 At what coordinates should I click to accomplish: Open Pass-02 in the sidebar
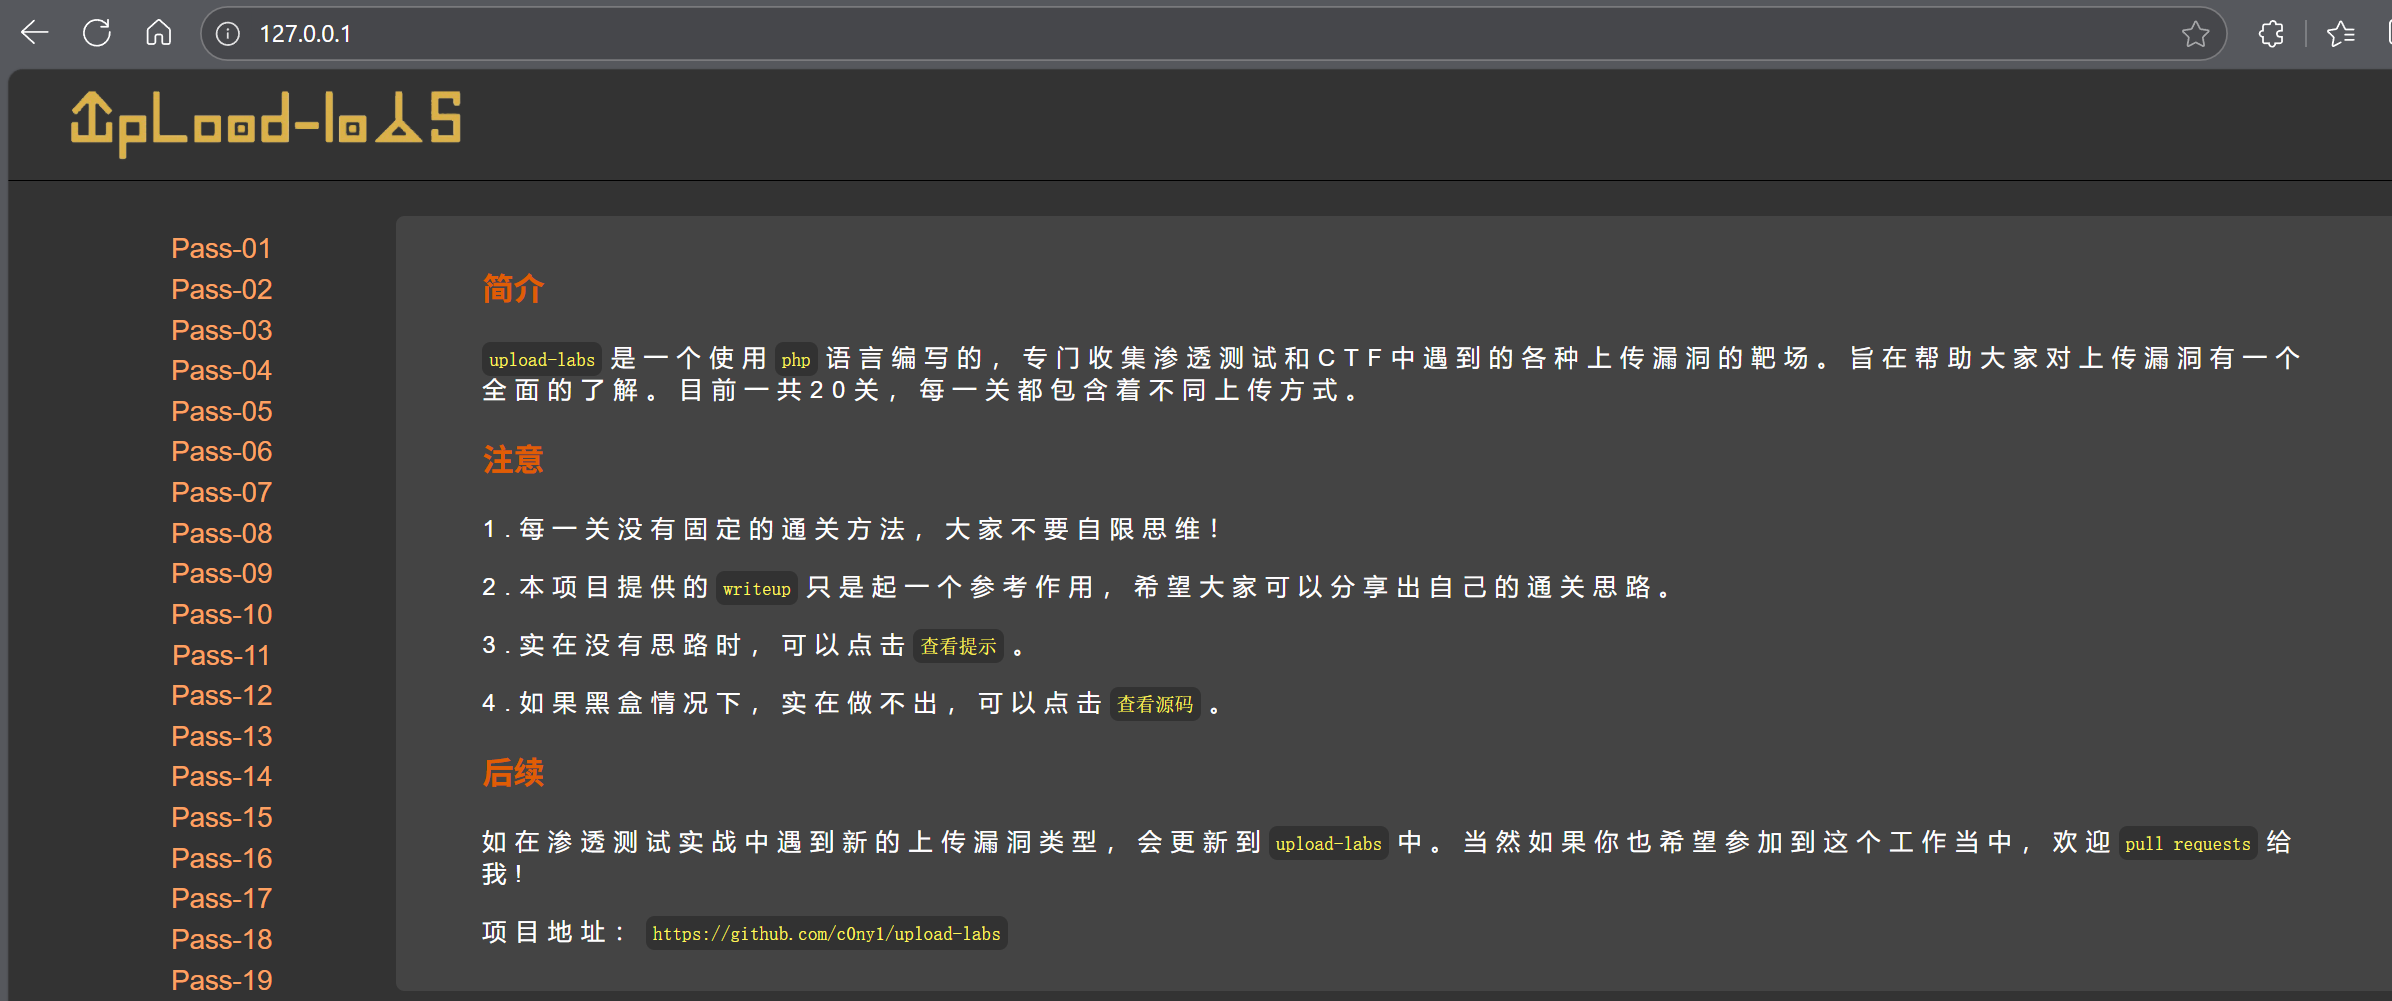(221, 289)
